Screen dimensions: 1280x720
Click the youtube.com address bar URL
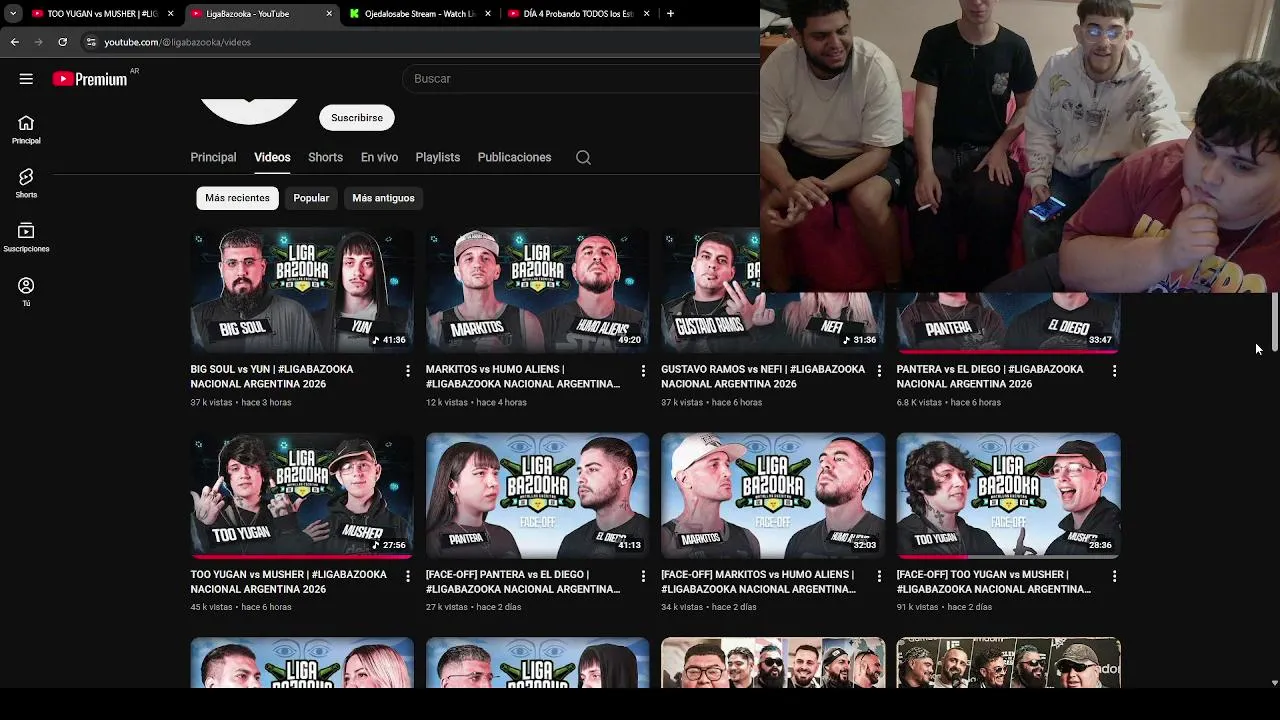click(178, 42)
